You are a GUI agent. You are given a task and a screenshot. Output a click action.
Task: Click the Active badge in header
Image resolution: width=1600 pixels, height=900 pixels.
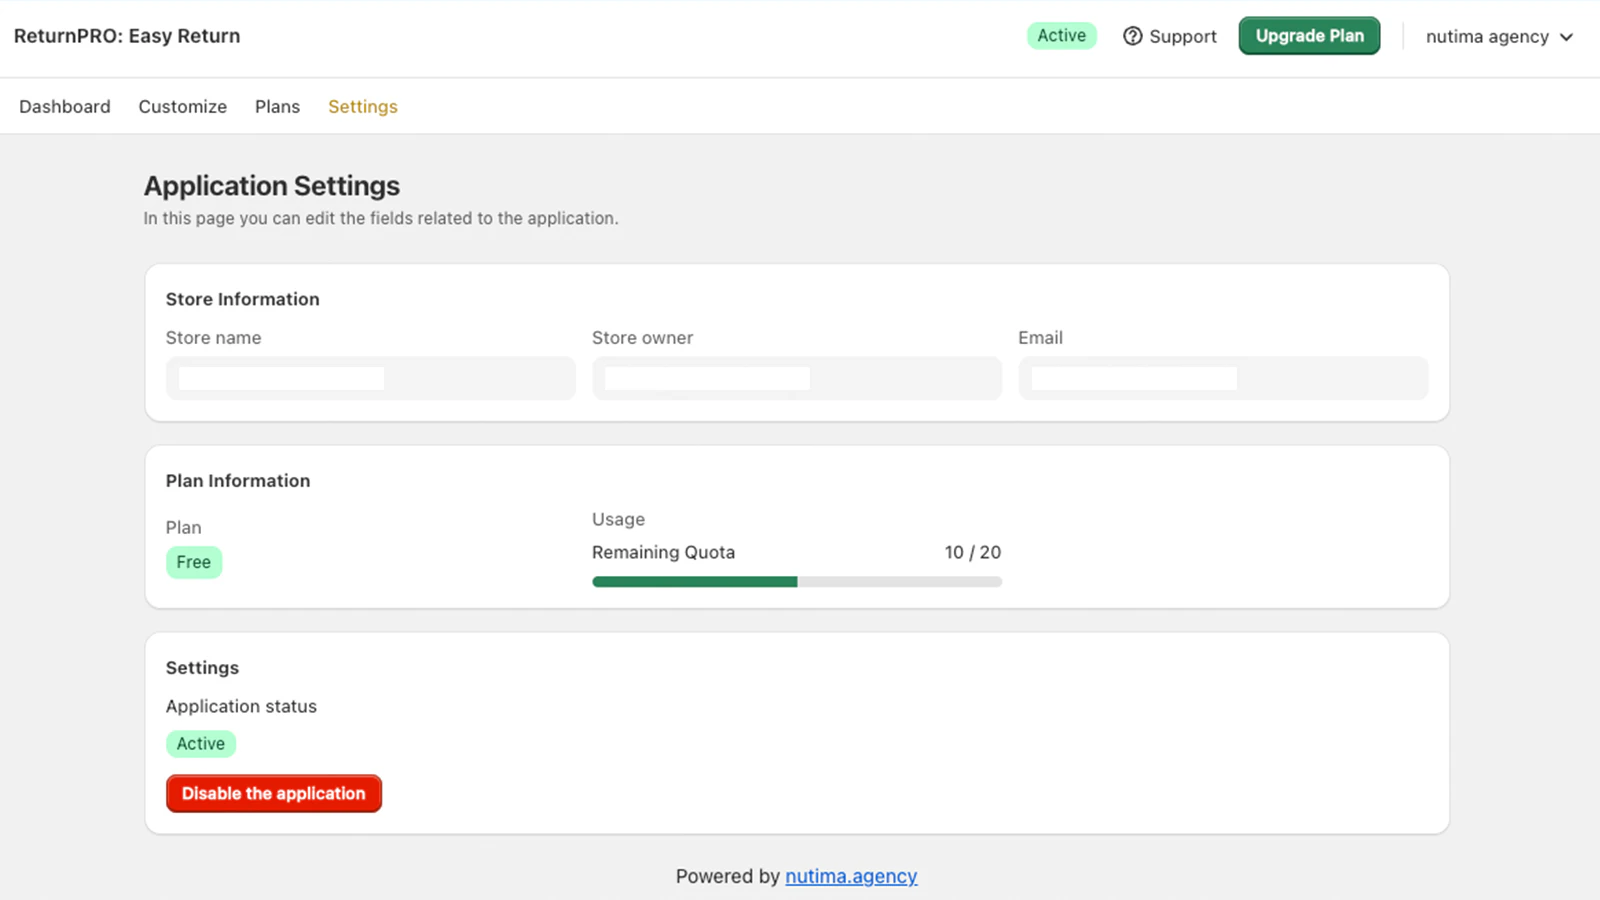pos(1062,36)
